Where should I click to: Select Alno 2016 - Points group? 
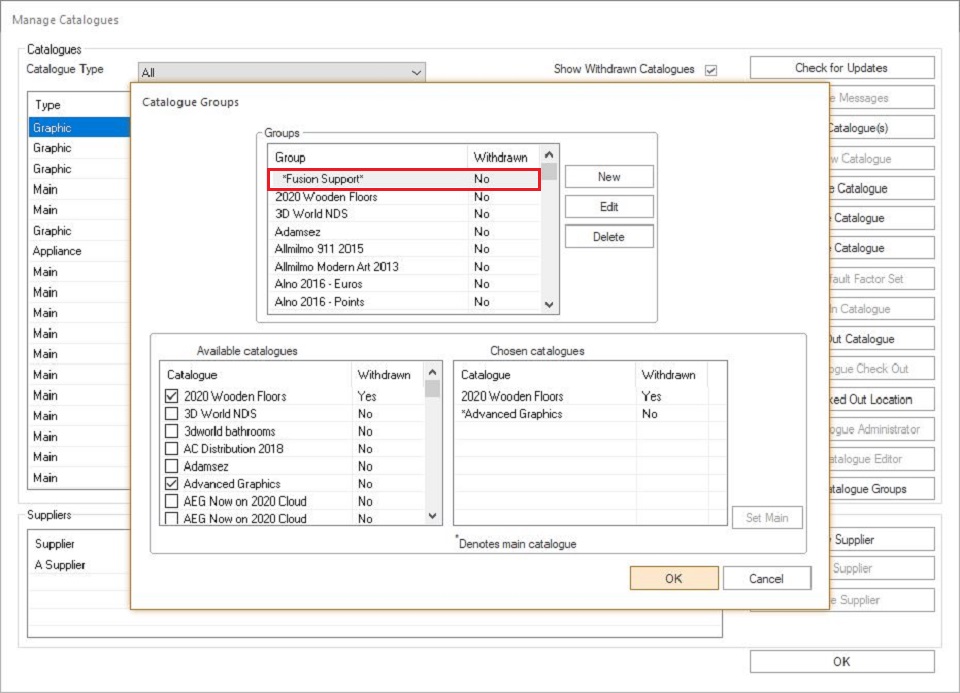[404, 301]
